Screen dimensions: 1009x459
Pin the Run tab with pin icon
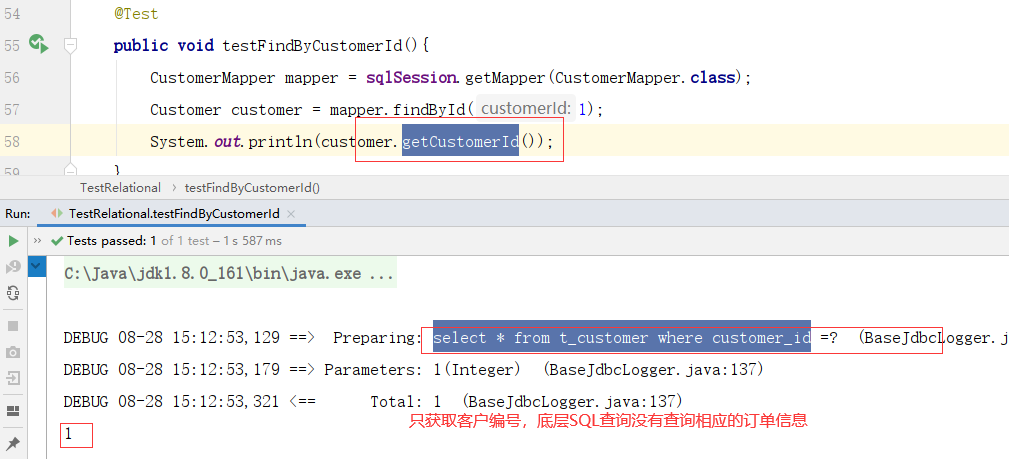click(13, 443)
